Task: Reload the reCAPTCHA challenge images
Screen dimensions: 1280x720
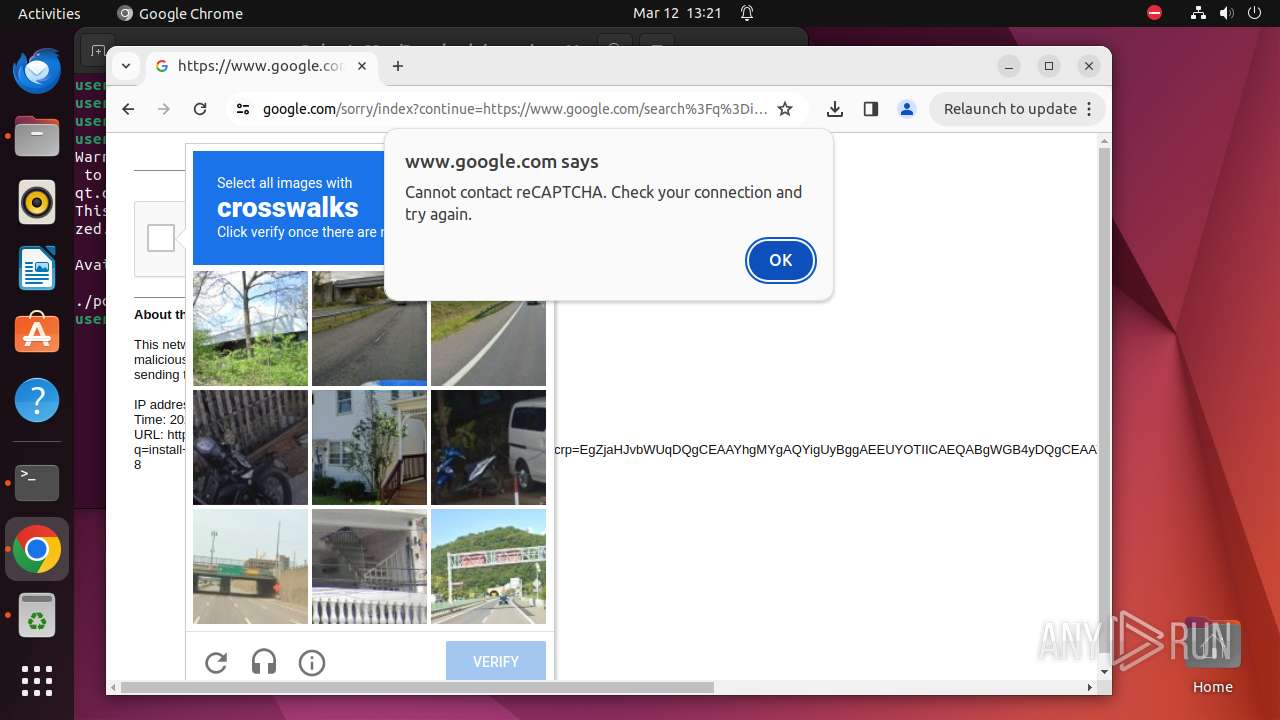Action: click(x=216, y=662)
